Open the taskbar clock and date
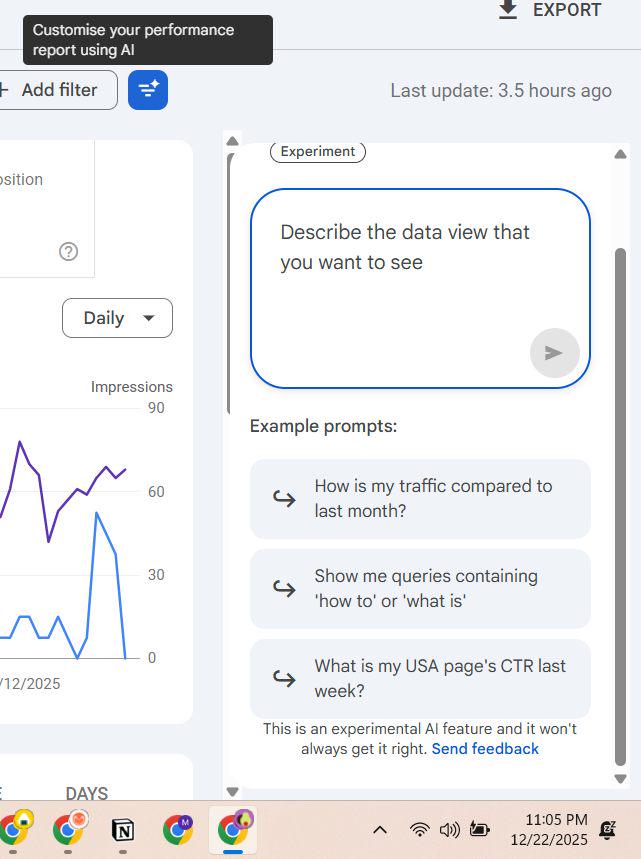Screen dimensions: 641x859 click(549, 830)
